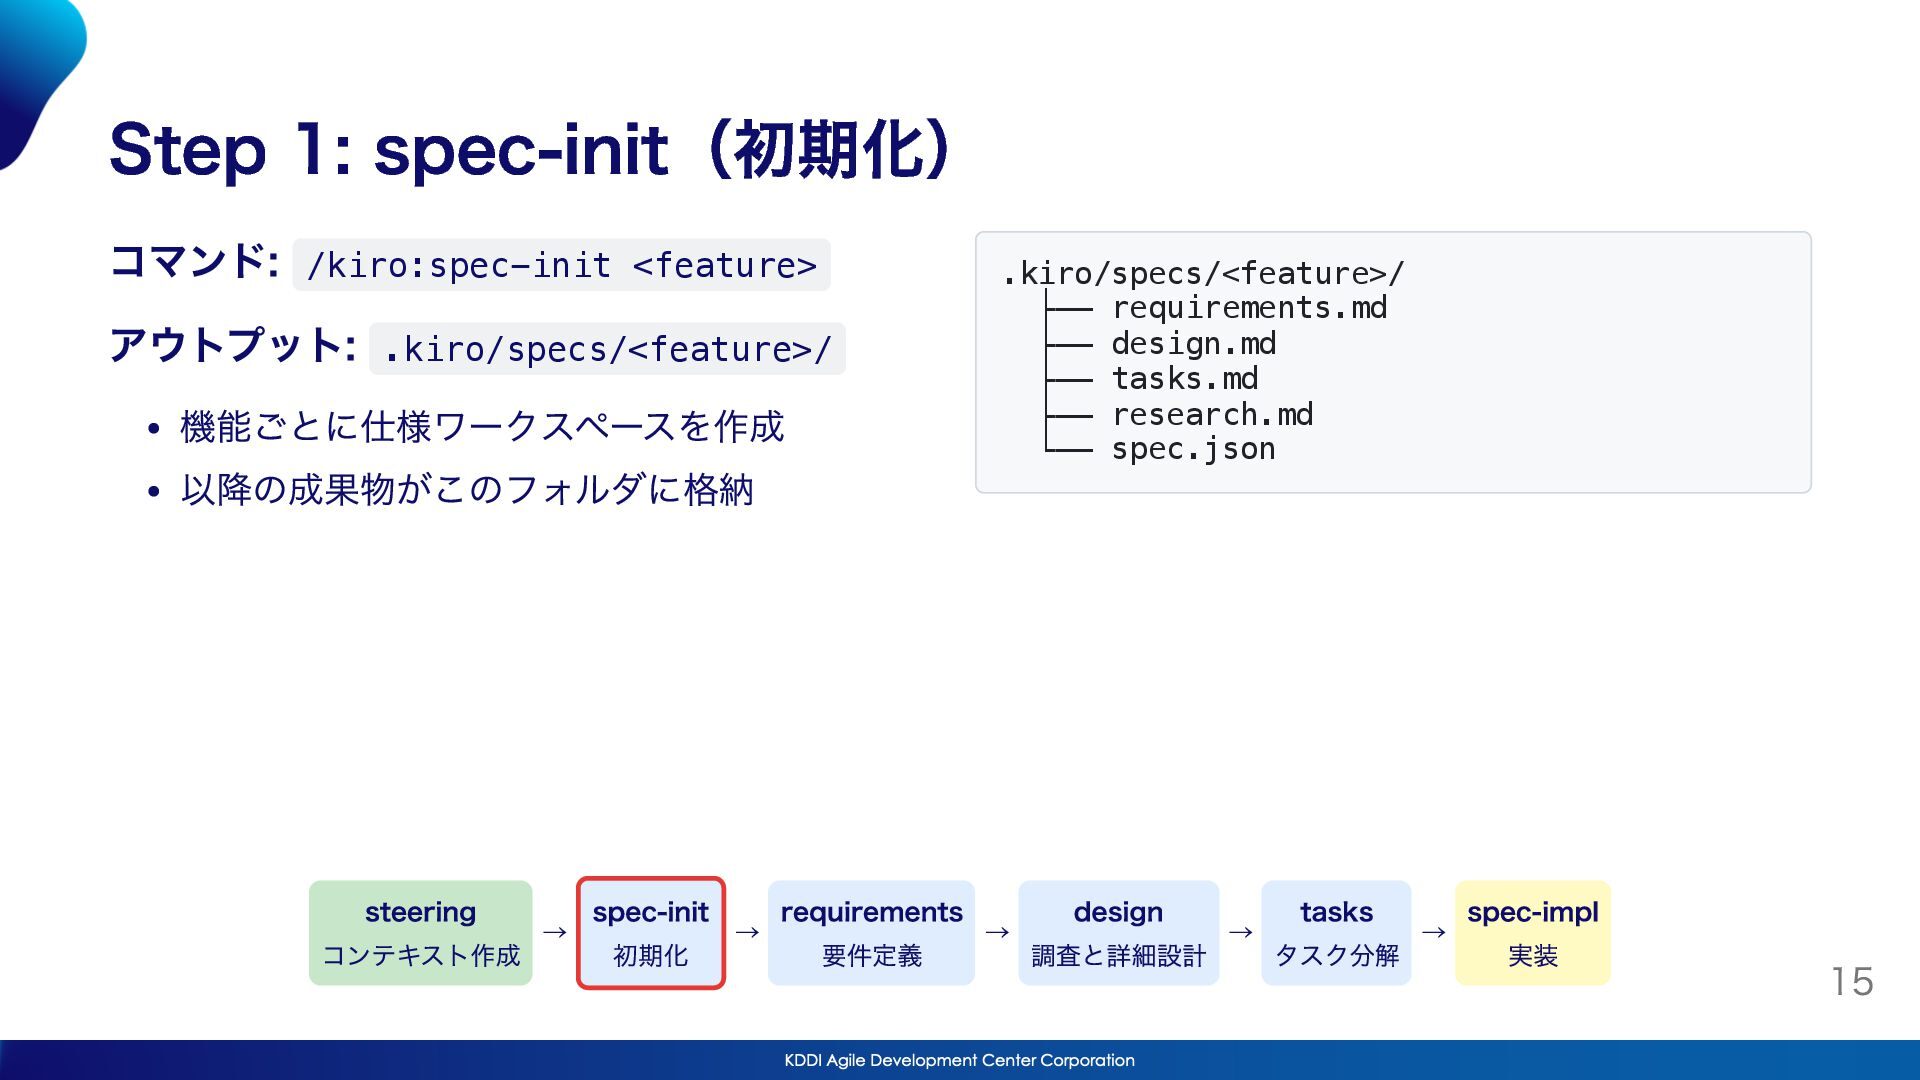Viewport: 1920px width, 1080px height.
Task: Click the arrow between design and tasks
Action: 1240,932
